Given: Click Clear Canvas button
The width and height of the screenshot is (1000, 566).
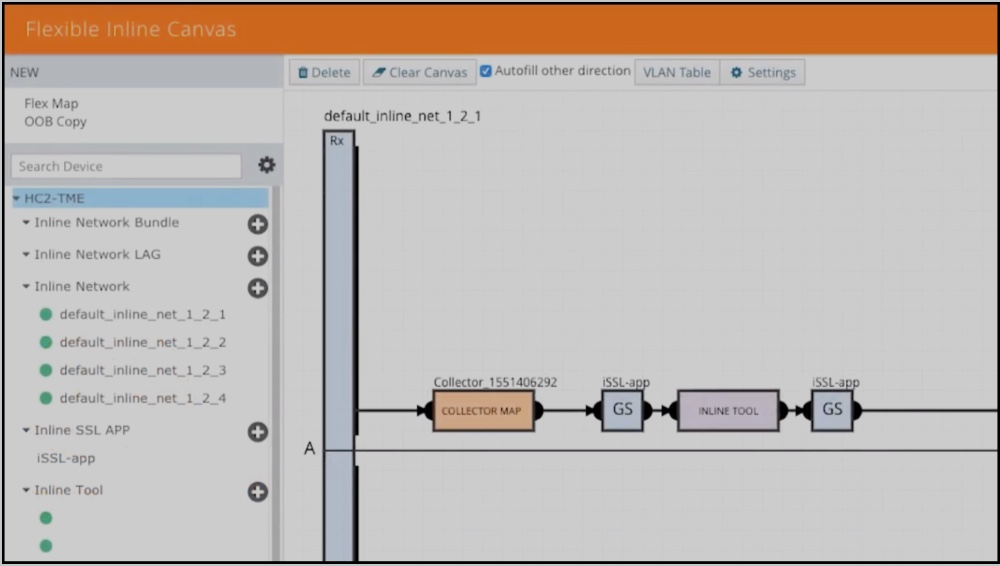Looking at the screenshot, I should click(420, 73).
